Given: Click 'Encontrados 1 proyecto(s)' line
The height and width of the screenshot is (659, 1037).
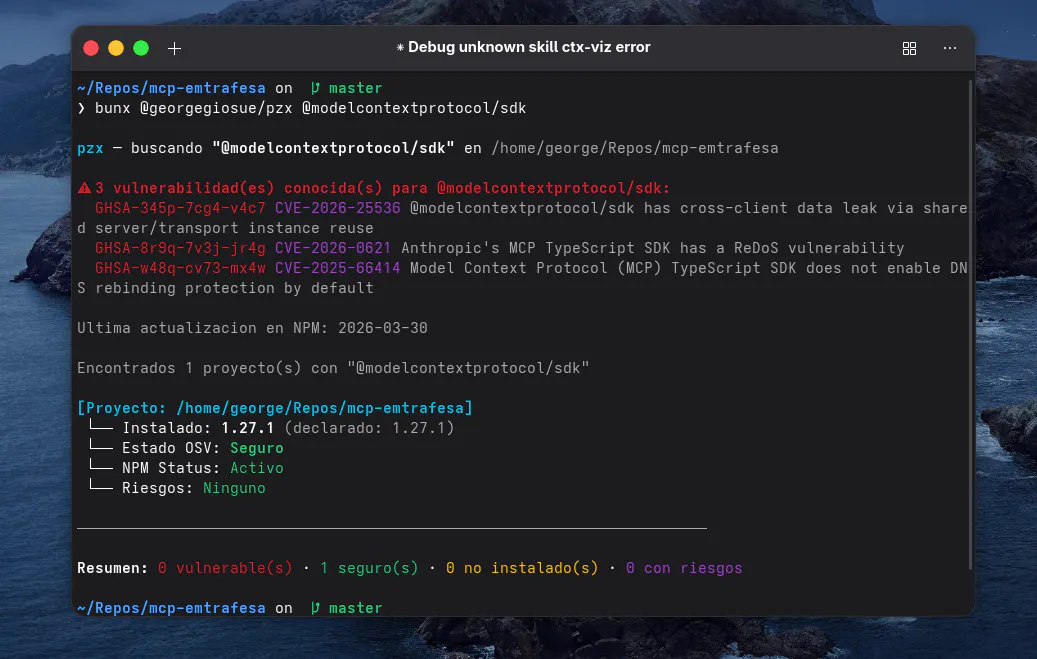Looking at the screenshot, I should (333, 368).
